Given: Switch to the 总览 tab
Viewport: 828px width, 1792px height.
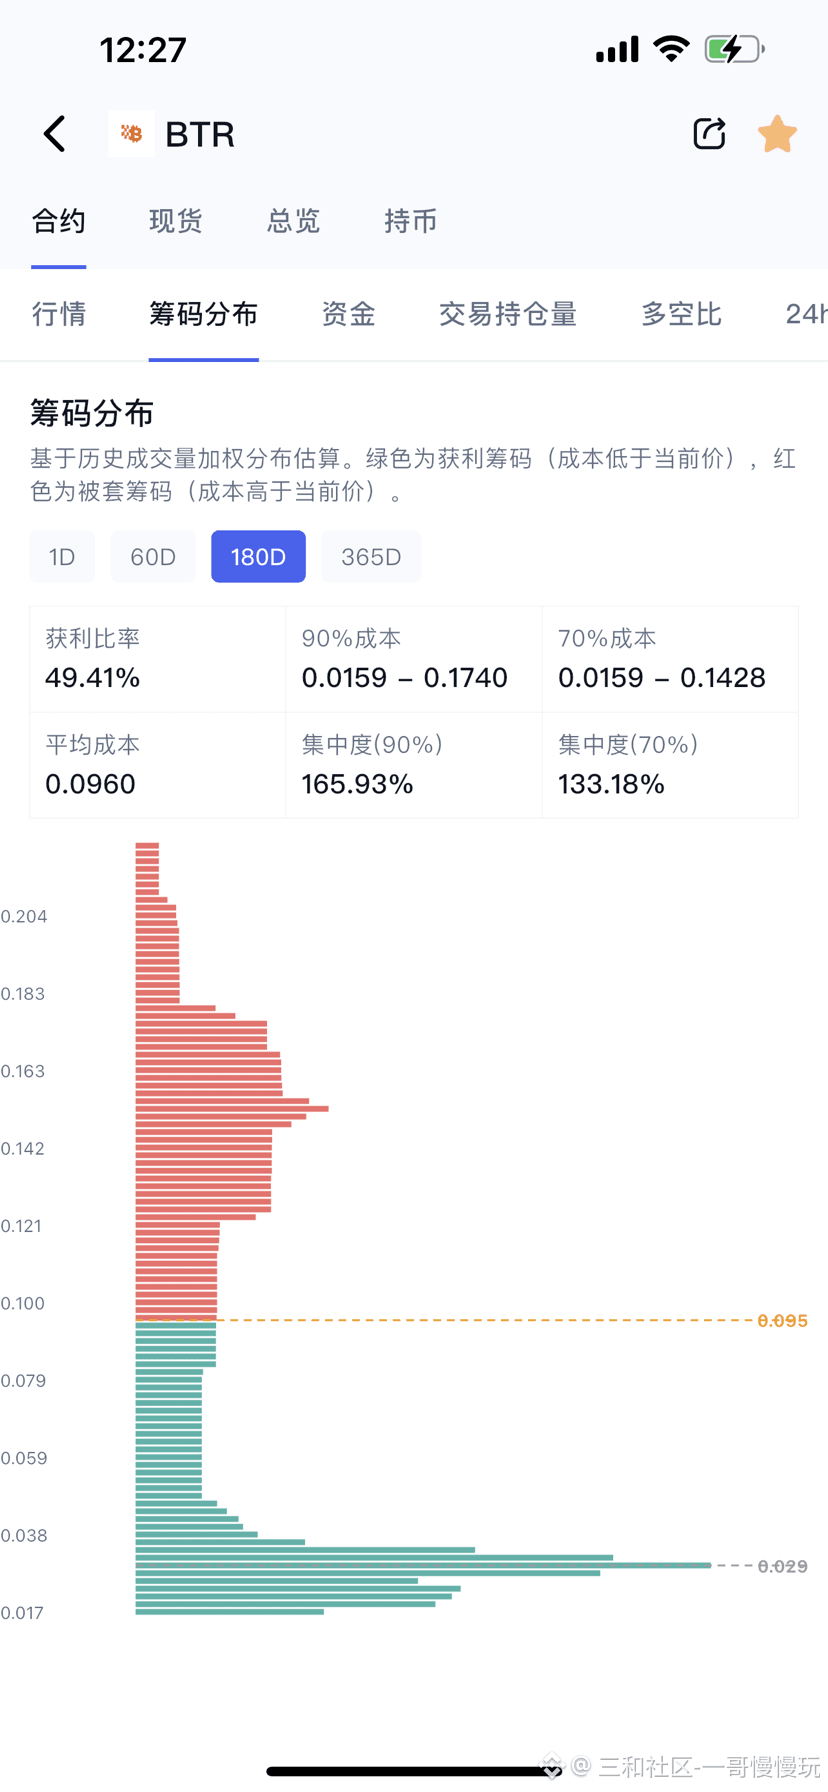Looking at the screenshot, I should (293, 221).
